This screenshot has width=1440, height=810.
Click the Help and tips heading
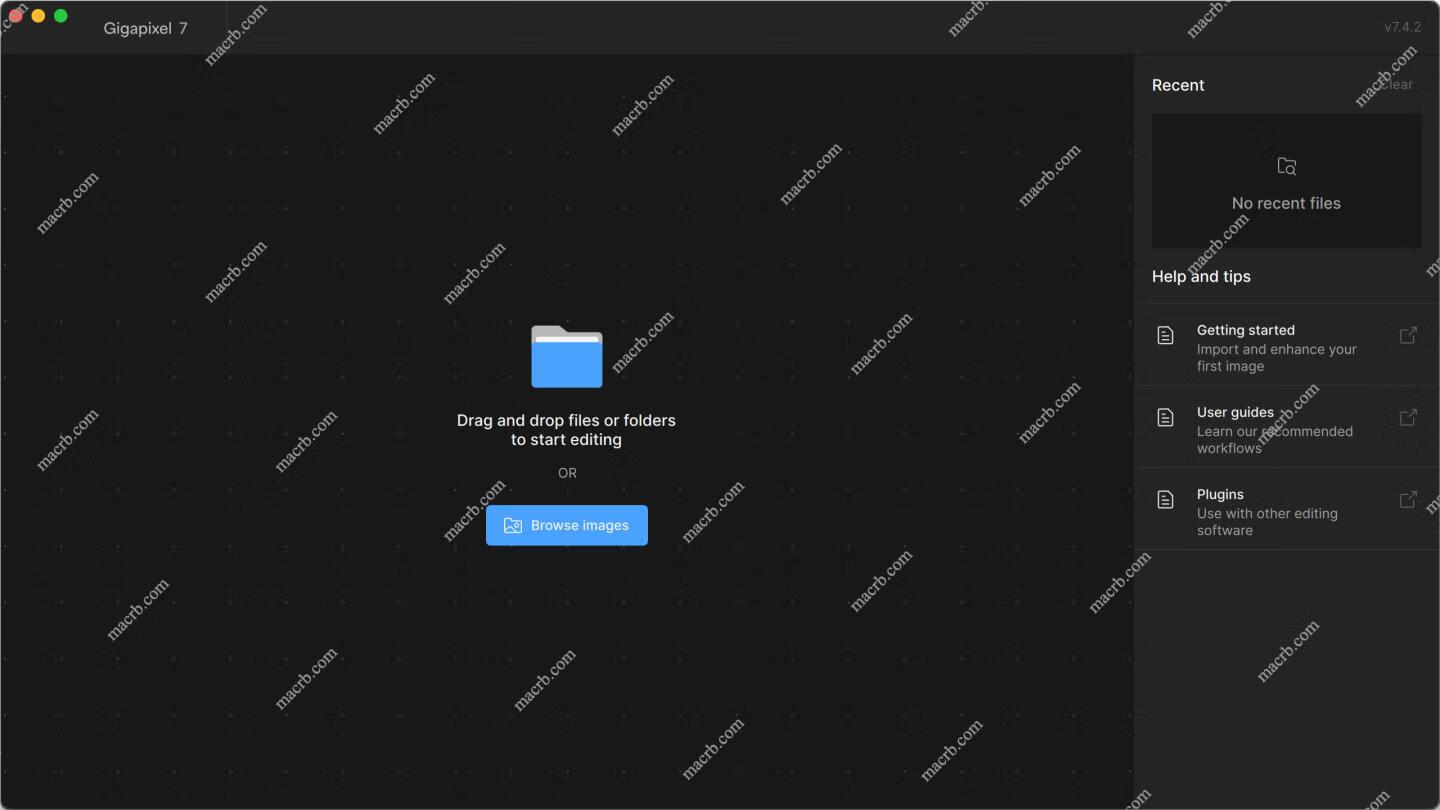pos(1201,277)
